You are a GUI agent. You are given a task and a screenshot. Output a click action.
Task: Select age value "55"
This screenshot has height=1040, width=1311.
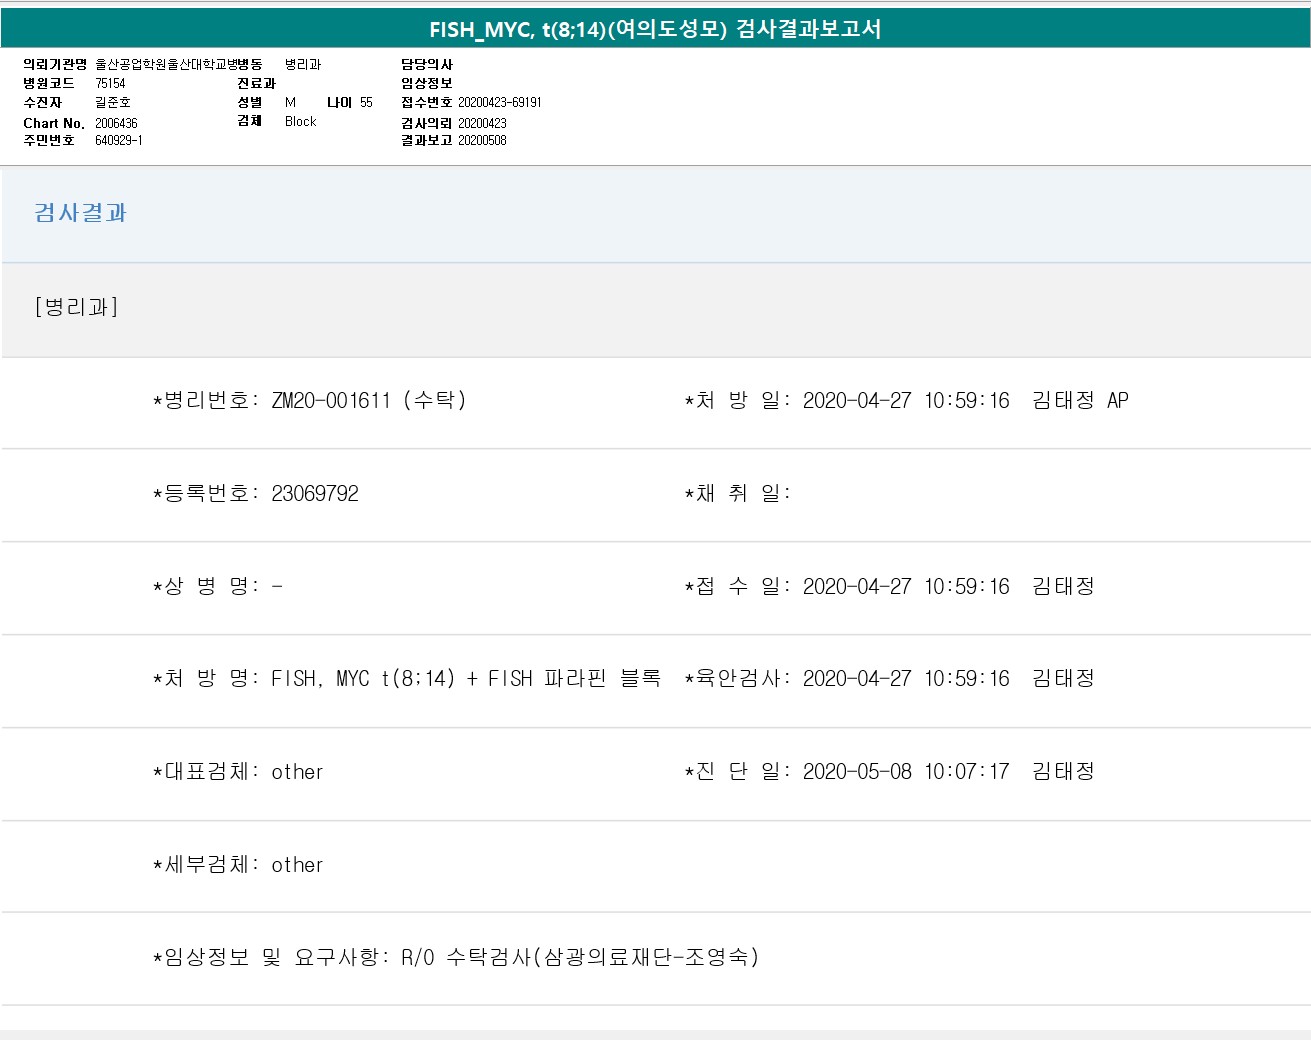coord(366,103)
